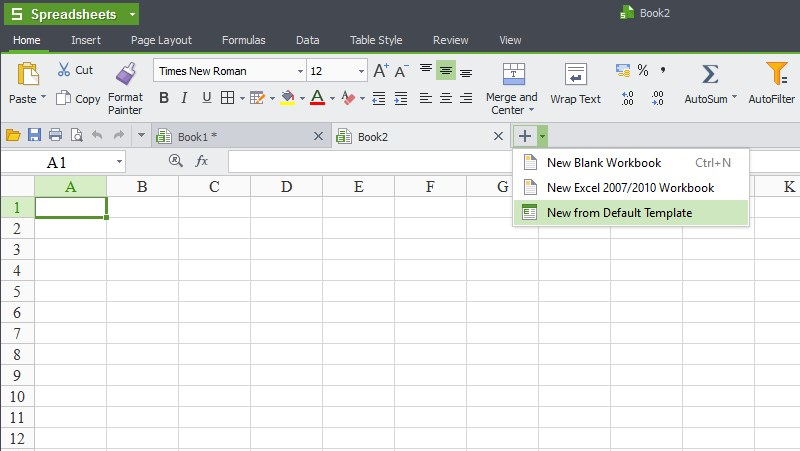Open the font size 12 dropdown
The image size is (800, 451).
[x=361, y=71]
